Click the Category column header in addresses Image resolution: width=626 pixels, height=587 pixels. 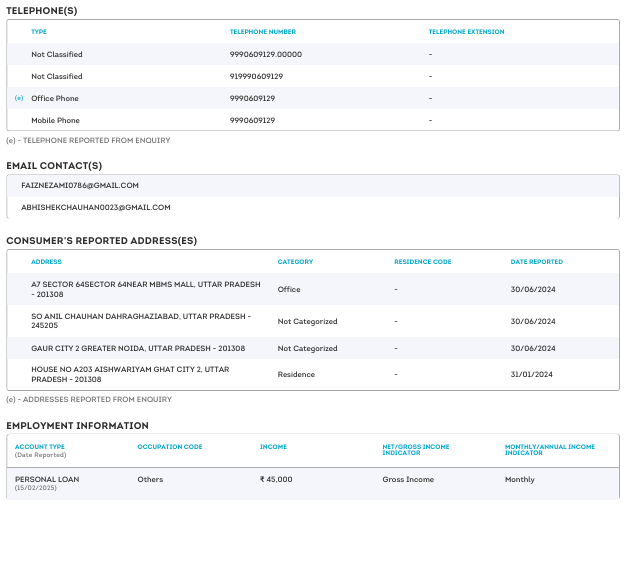tap(295, 262)
